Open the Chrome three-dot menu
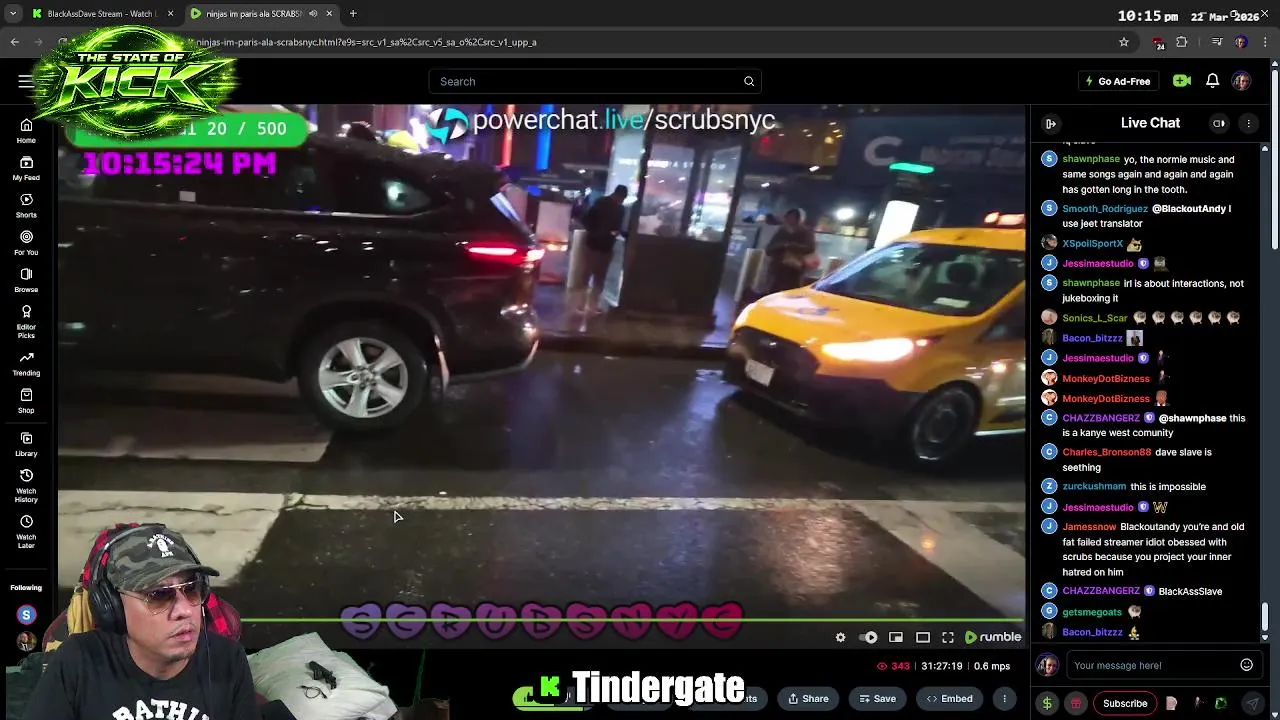The width and height of the screenshot is (1280, 720). coord(1266,42)
